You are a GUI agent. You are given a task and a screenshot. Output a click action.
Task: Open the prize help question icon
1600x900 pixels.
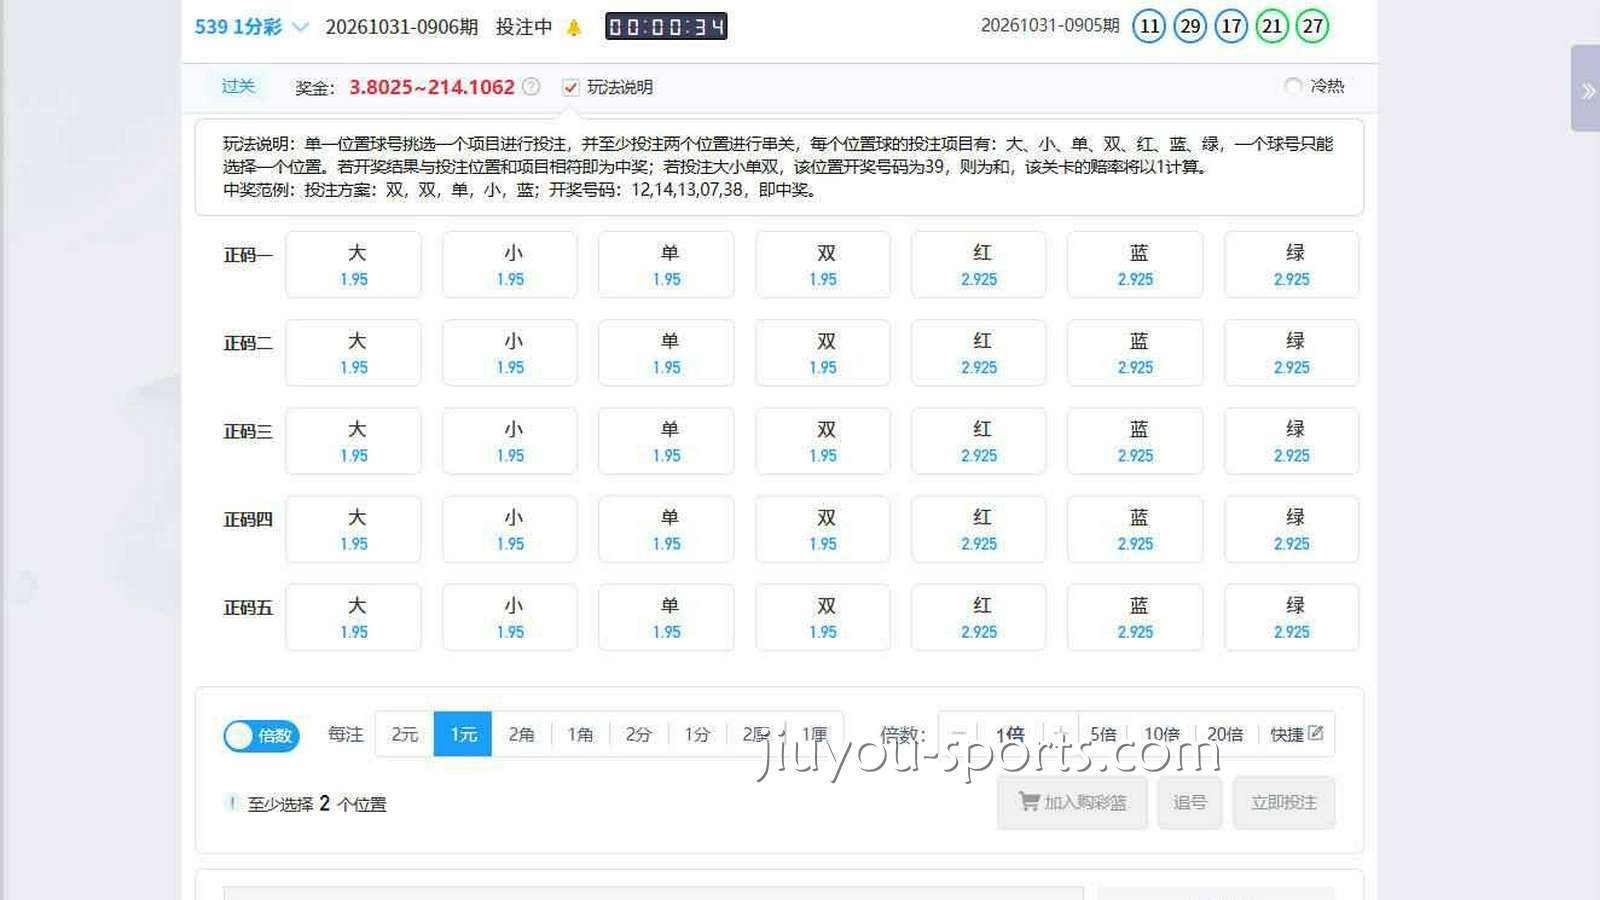coord(531,87)
